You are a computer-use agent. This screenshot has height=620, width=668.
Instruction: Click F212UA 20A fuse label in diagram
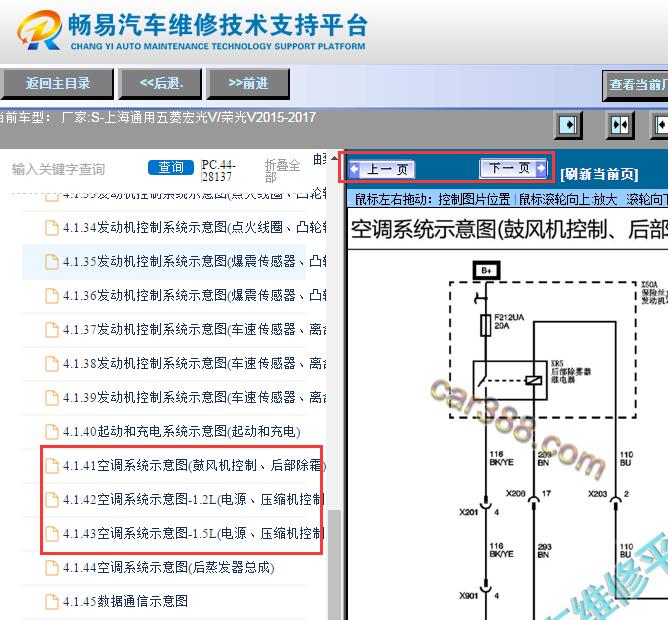coord(509,321)
